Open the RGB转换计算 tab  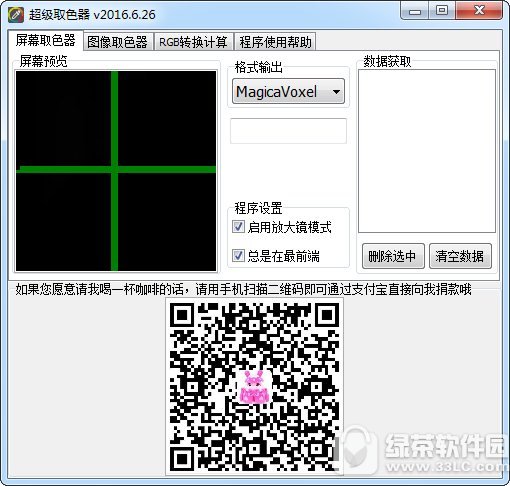[193, 42]
